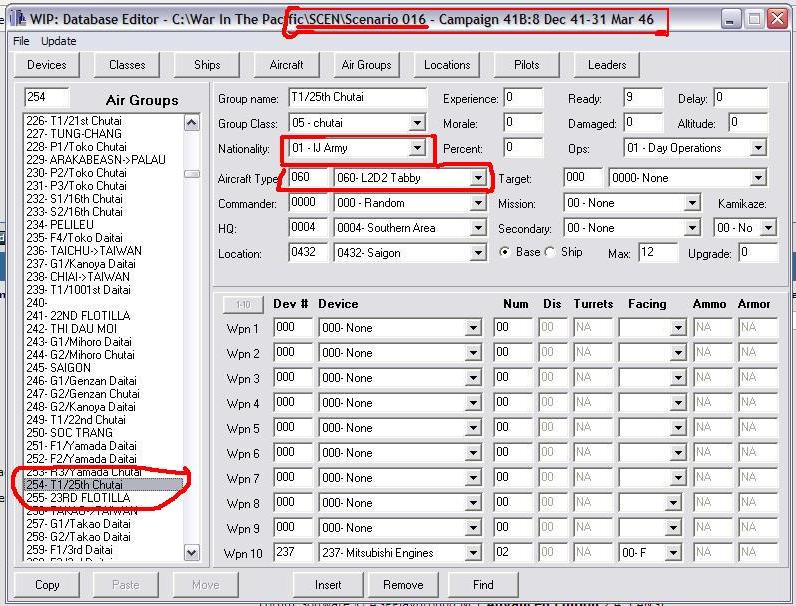This screenshot has width=796, height=606.
Task: Click the Group name field
Action: tap(357, 97)
